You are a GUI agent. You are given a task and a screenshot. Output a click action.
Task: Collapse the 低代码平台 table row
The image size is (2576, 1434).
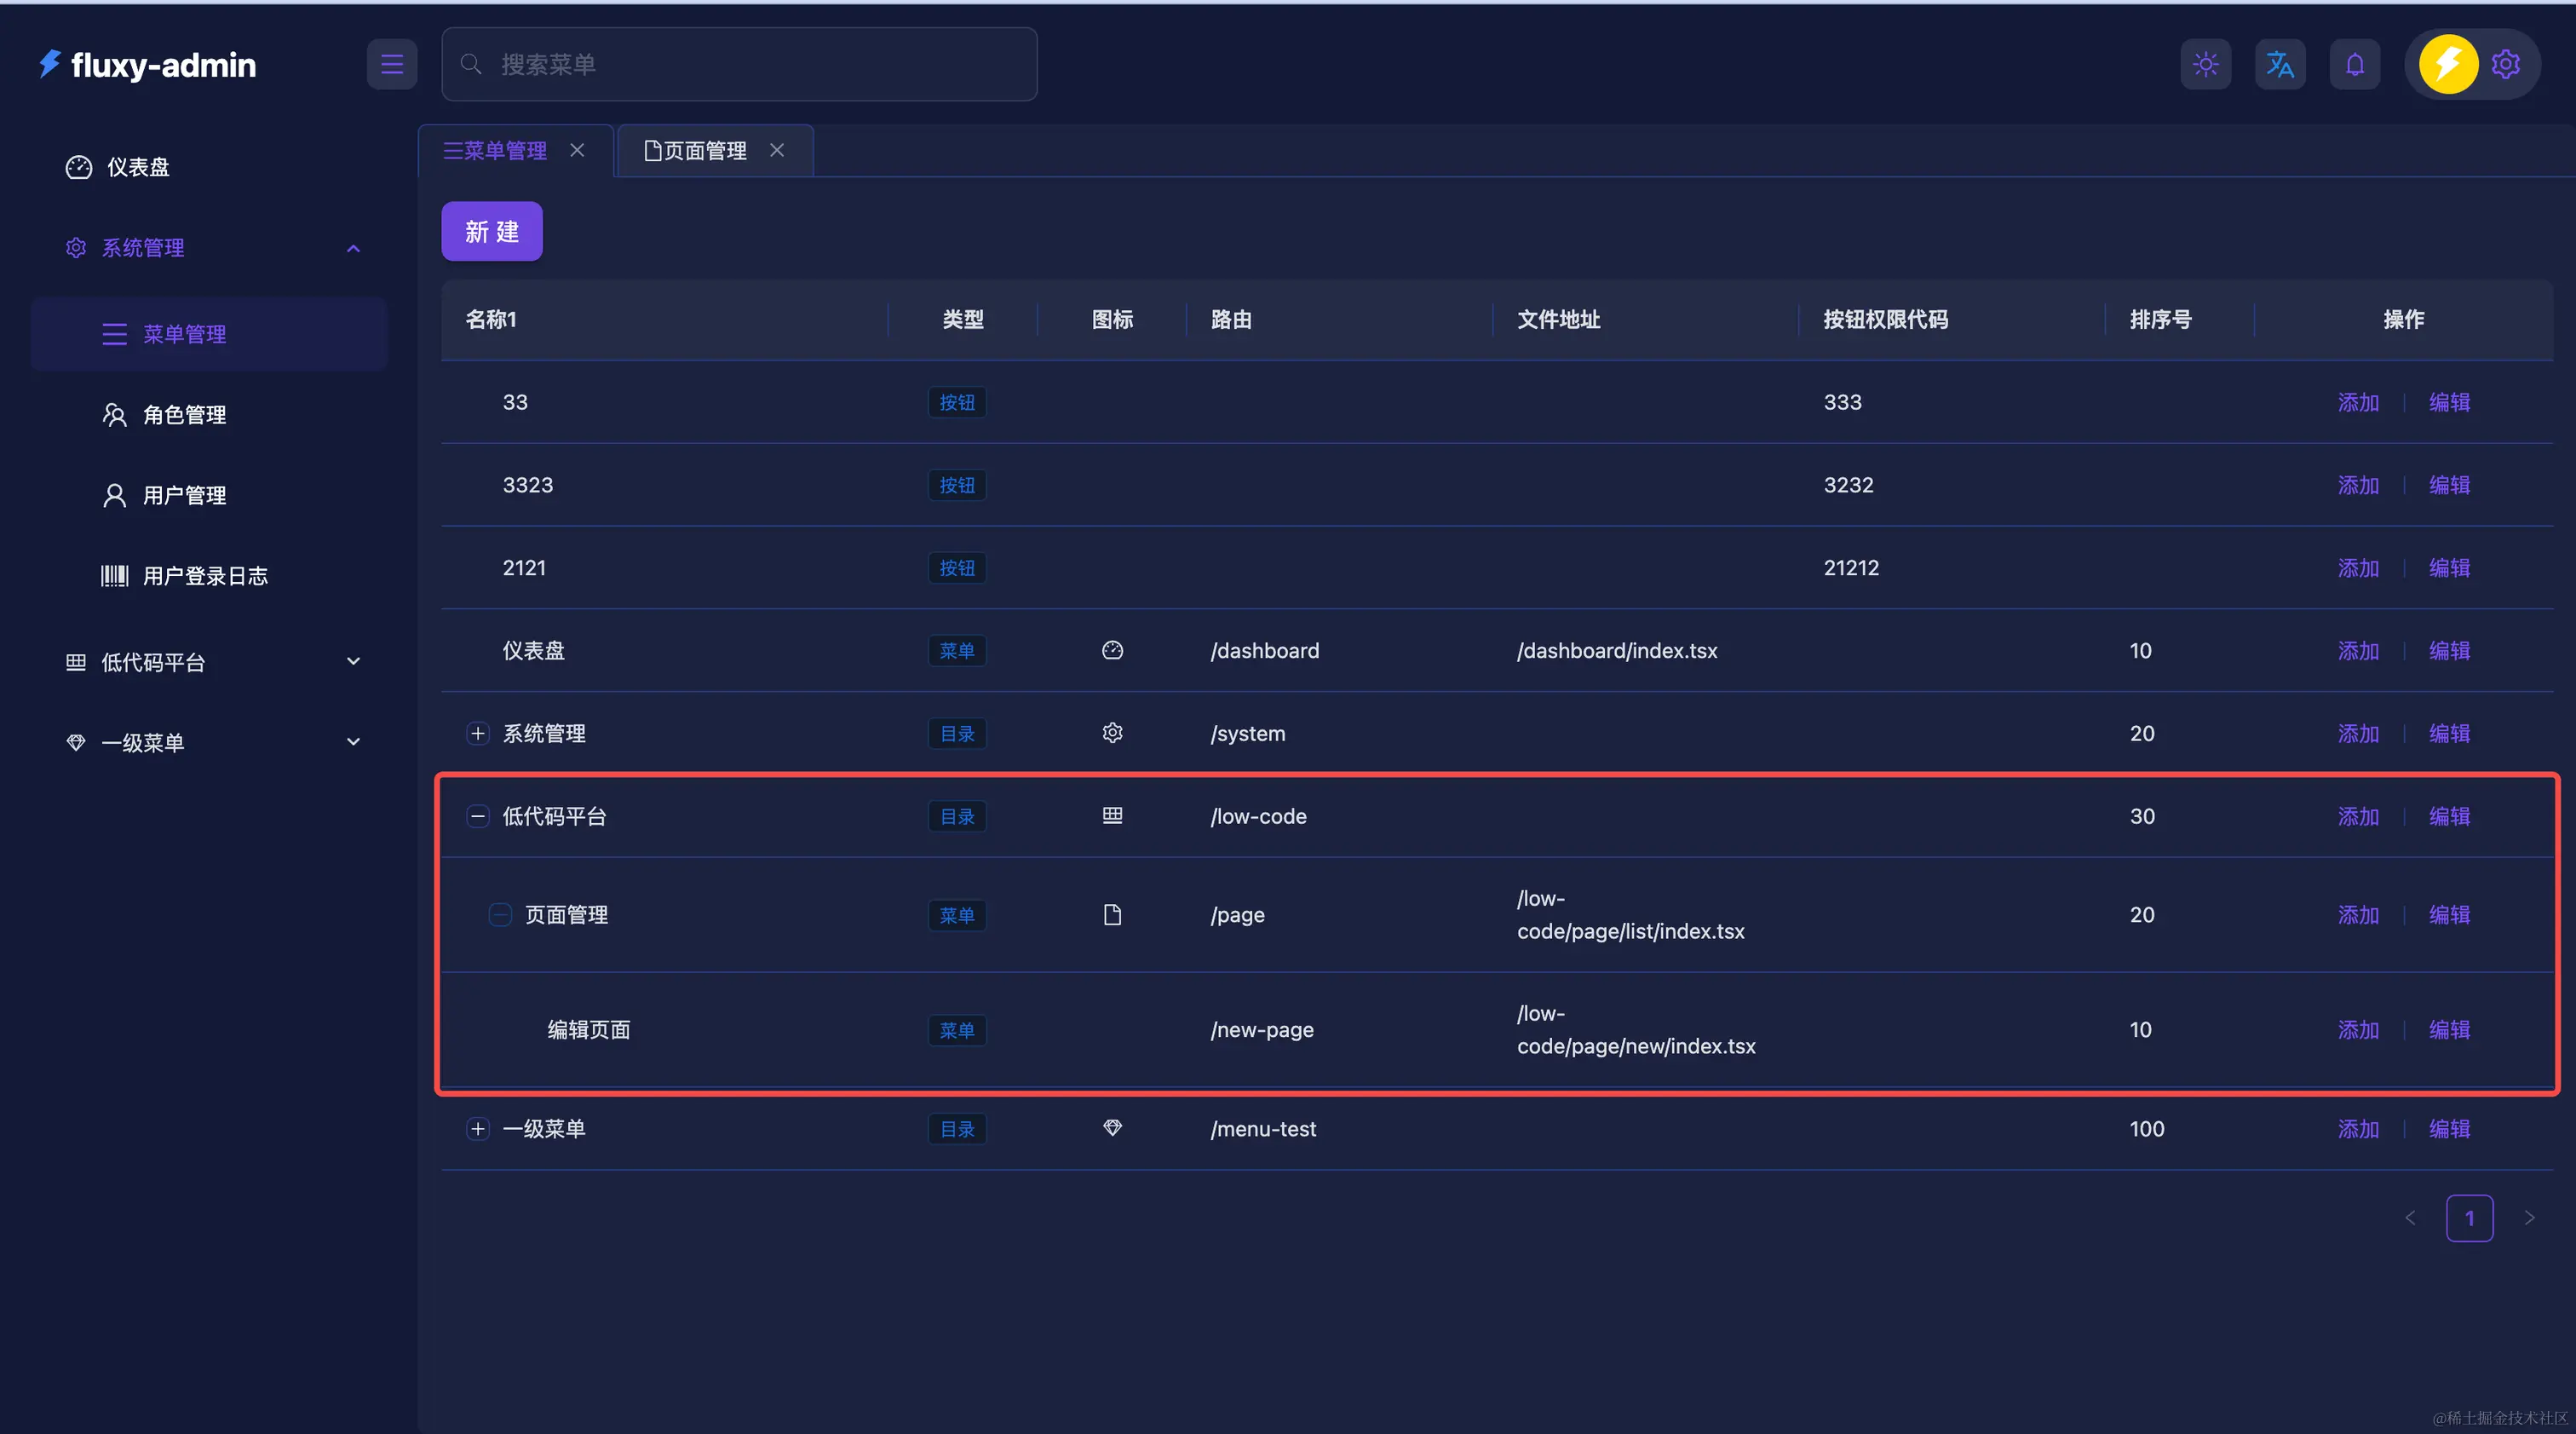pyautogui.click(x=478, y=816)
